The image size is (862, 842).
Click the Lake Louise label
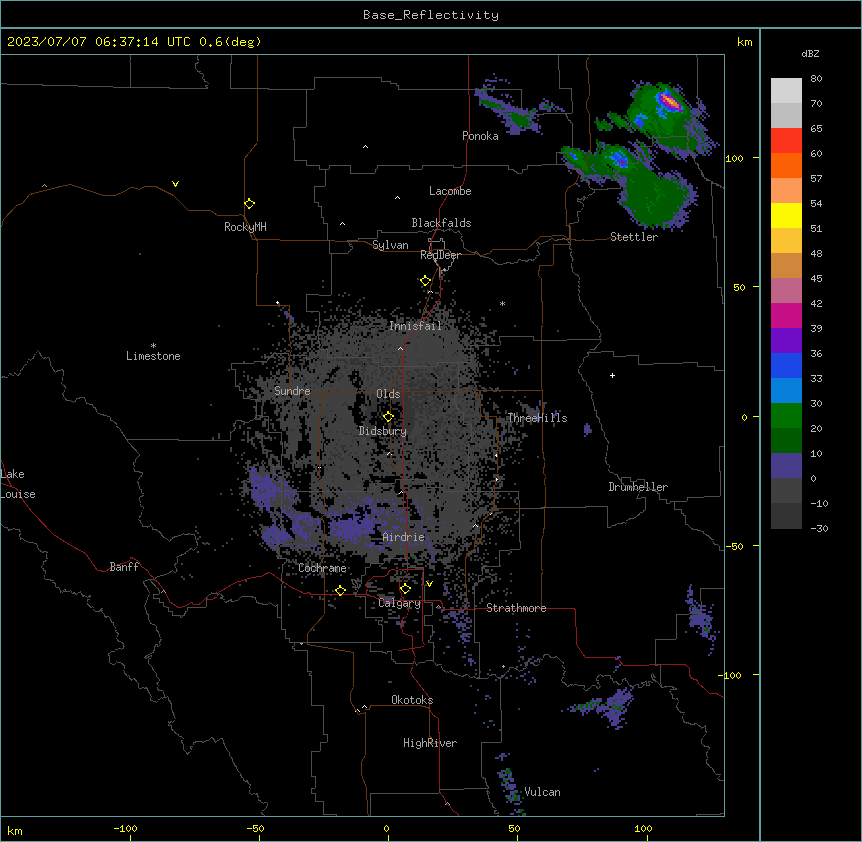pos(18,484)
